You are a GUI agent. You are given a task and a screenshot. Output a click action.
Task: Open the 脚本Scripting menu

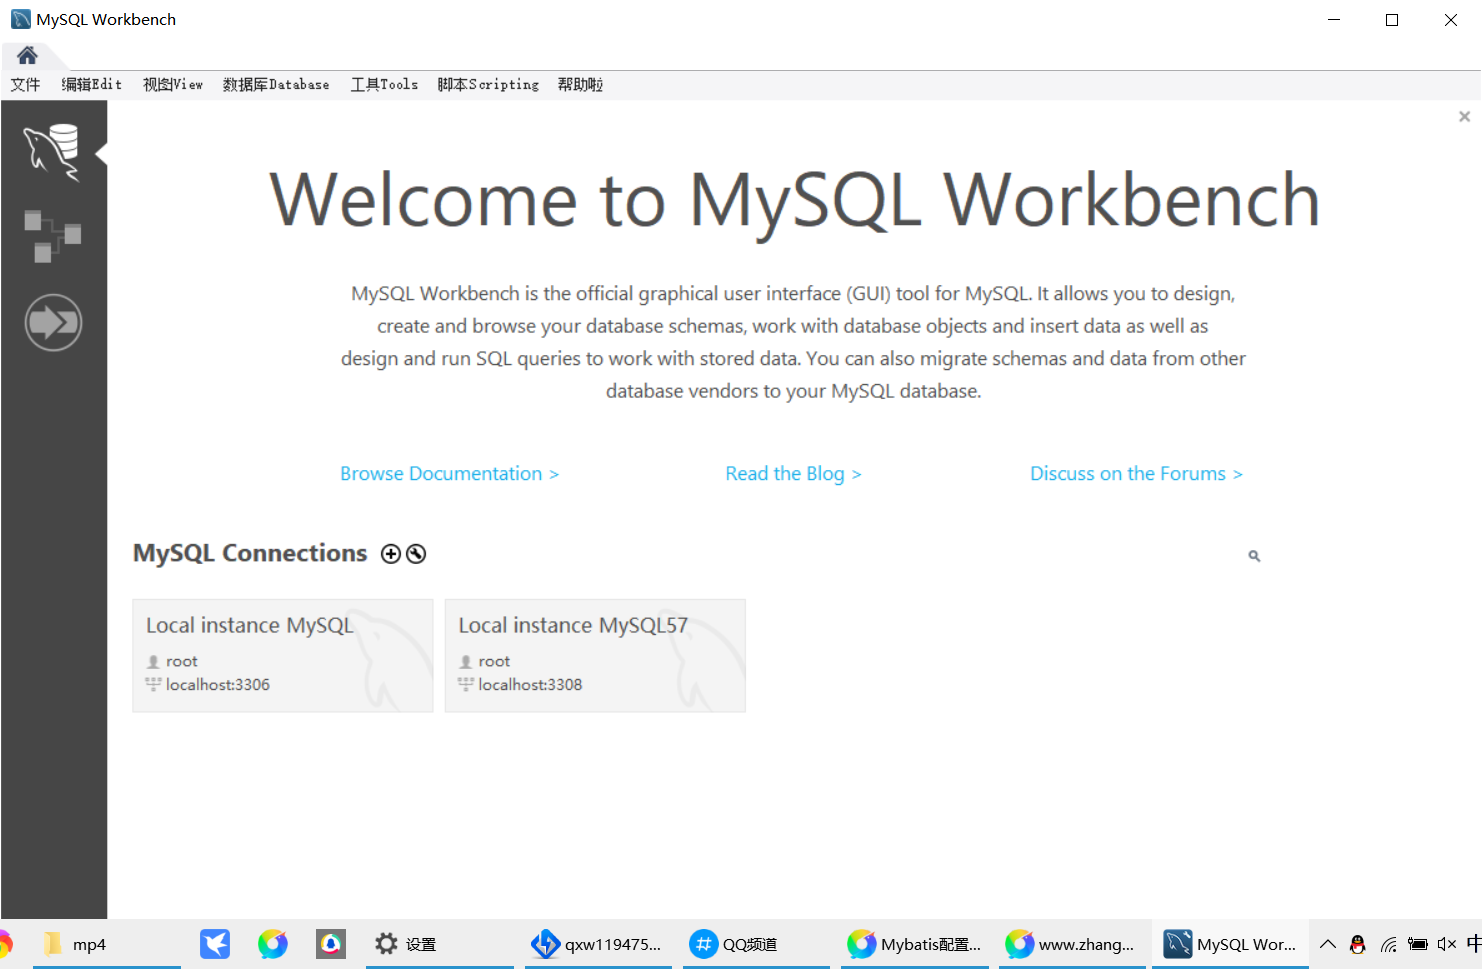[x=488, y=85]
